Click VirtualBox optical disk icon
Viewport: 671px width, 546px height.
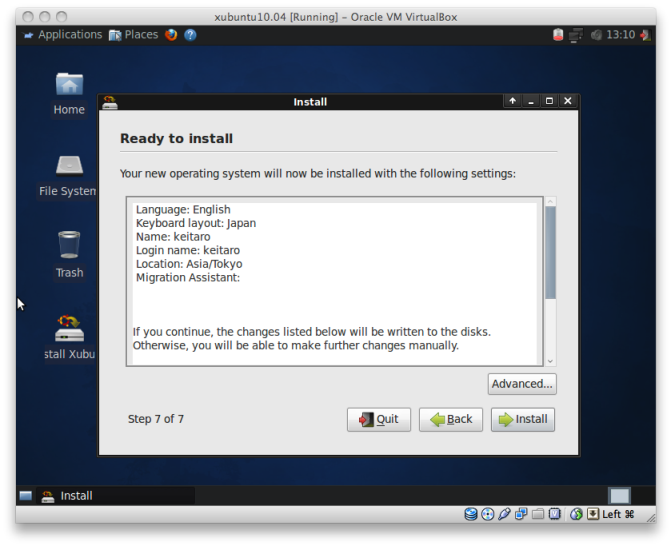tap(487, 514)
